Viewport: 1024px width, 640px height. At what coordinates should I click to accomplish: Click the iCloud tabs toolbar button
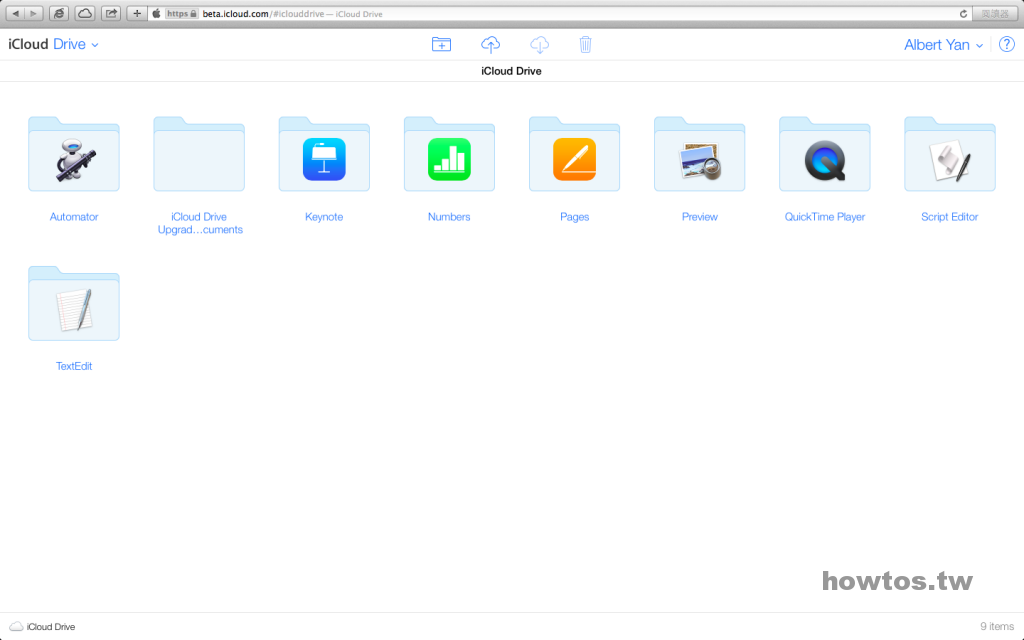pos(85,13)
